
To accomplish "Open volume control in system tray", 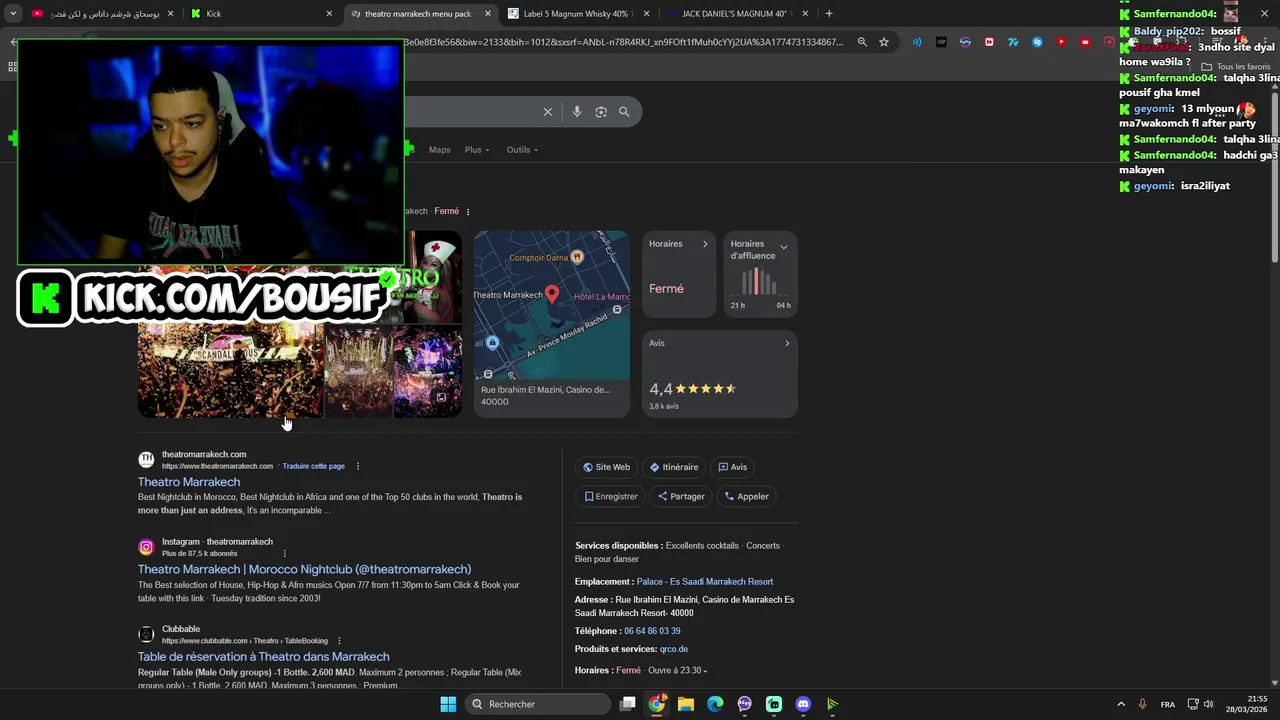I will tap(1209, 704).
